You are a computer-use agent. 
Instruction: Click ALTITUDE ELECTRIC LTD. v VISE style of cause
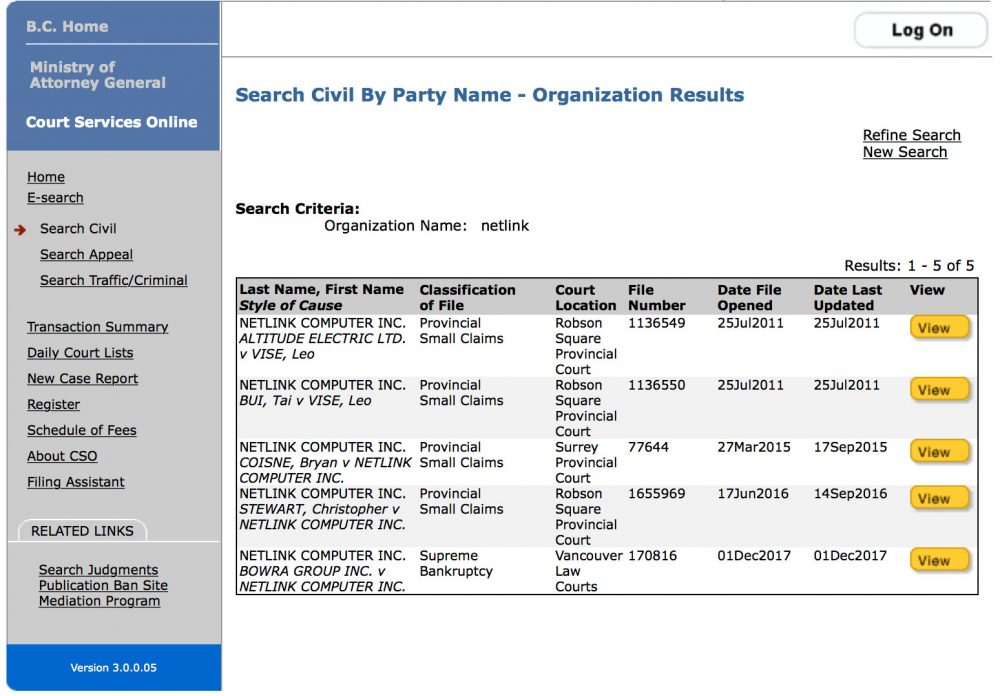tap(323, 346)
